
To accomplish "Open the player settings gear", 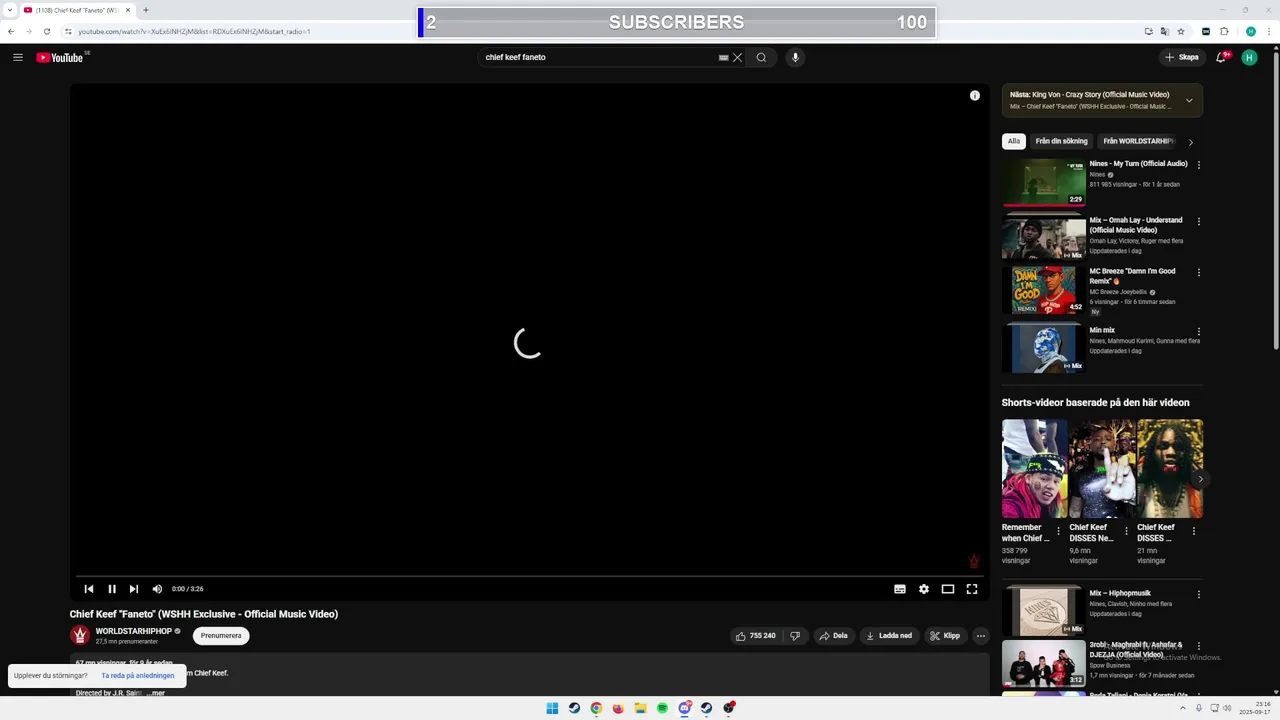I will pos(924,589).
